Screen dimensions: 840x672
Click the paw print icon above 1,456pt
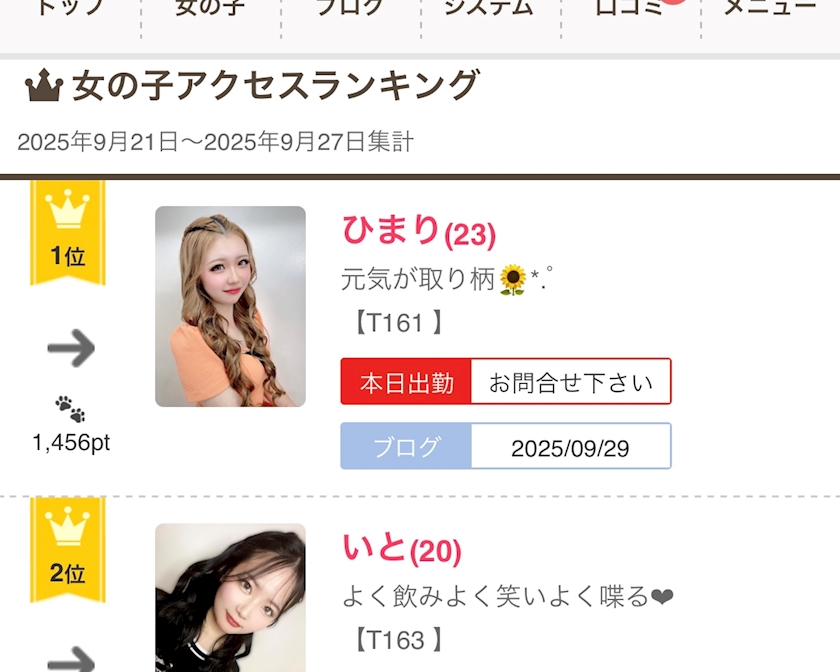click(x=70, y=408)
